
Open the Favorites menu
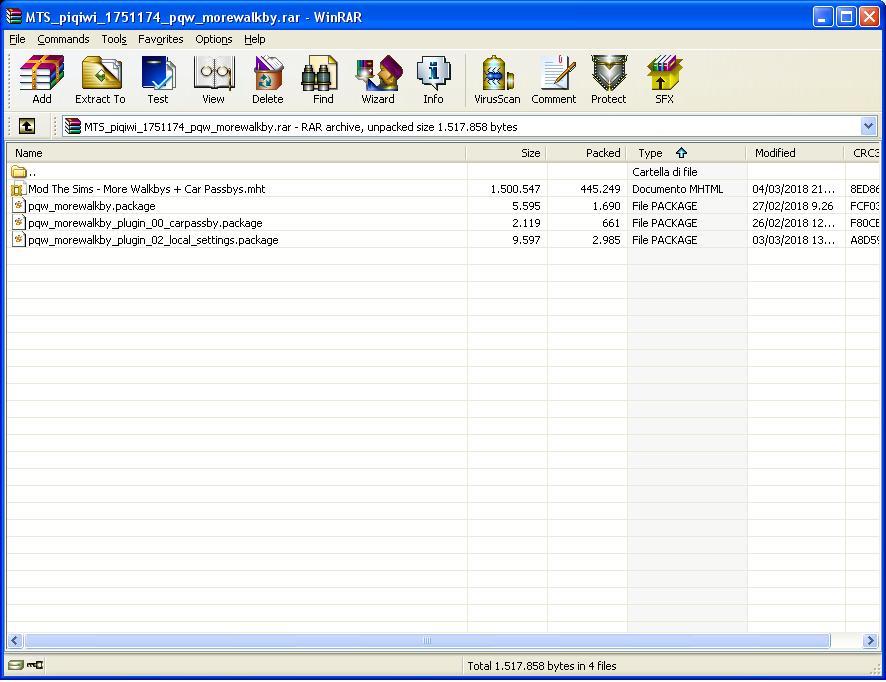click(x=160, y=39)
